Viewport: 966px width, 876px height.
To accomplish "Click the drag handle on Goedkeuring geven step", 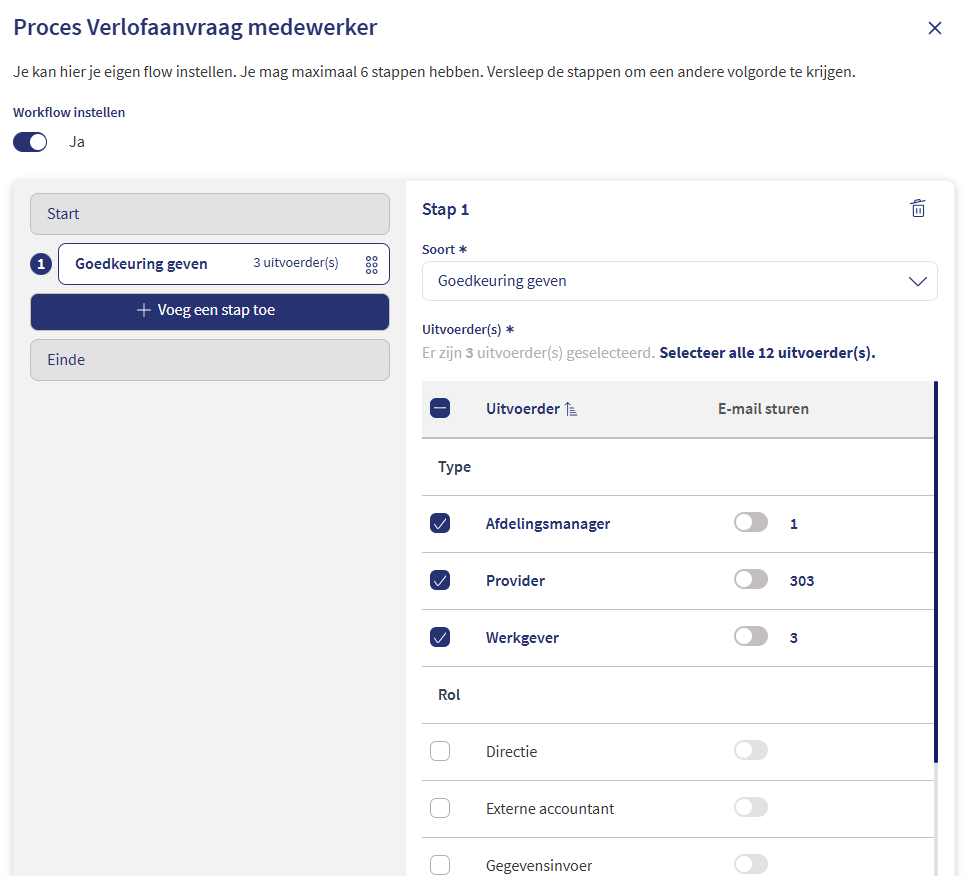I will 371,264.
